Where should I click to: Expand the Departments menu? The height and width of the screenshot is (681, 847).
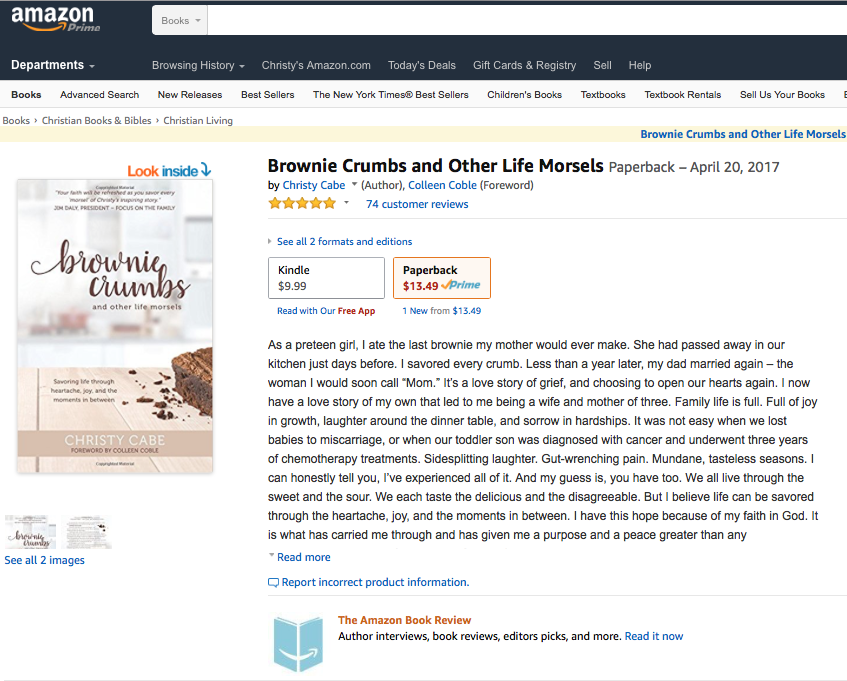tap(53, 65)
